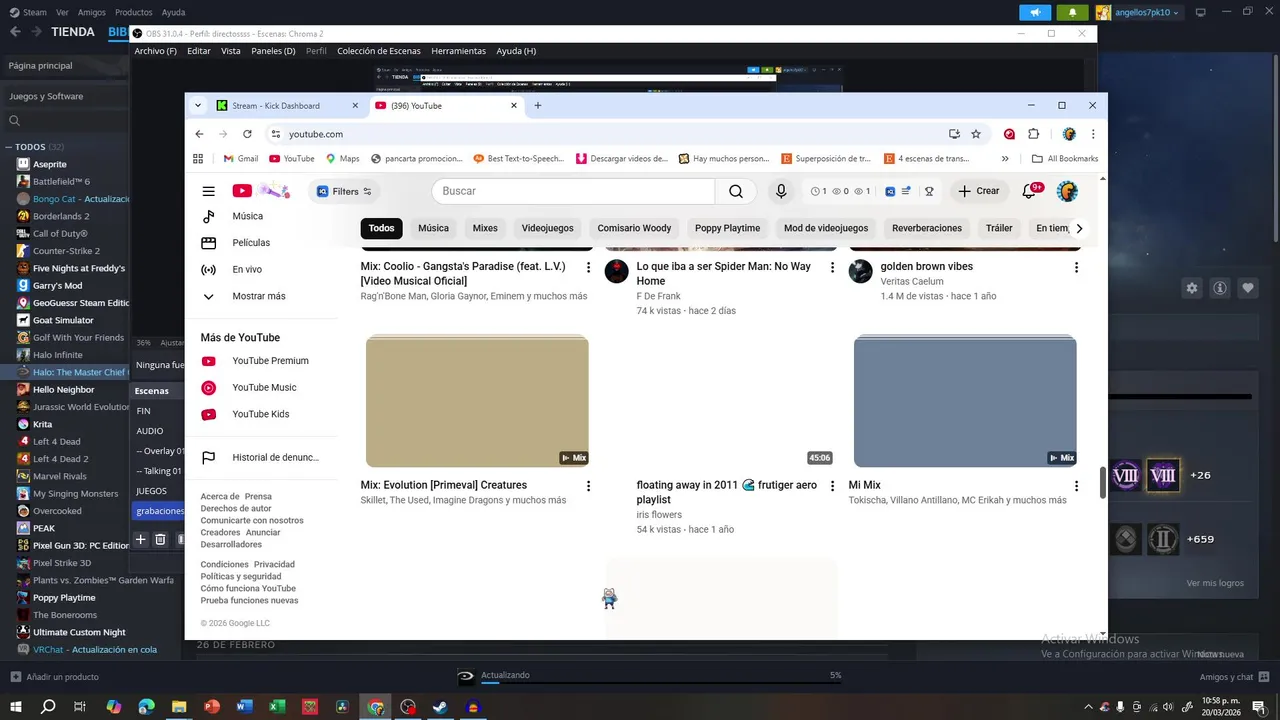Focus the YouTube Buscar search field
The image size is (1280, 720).
[573, 191]
